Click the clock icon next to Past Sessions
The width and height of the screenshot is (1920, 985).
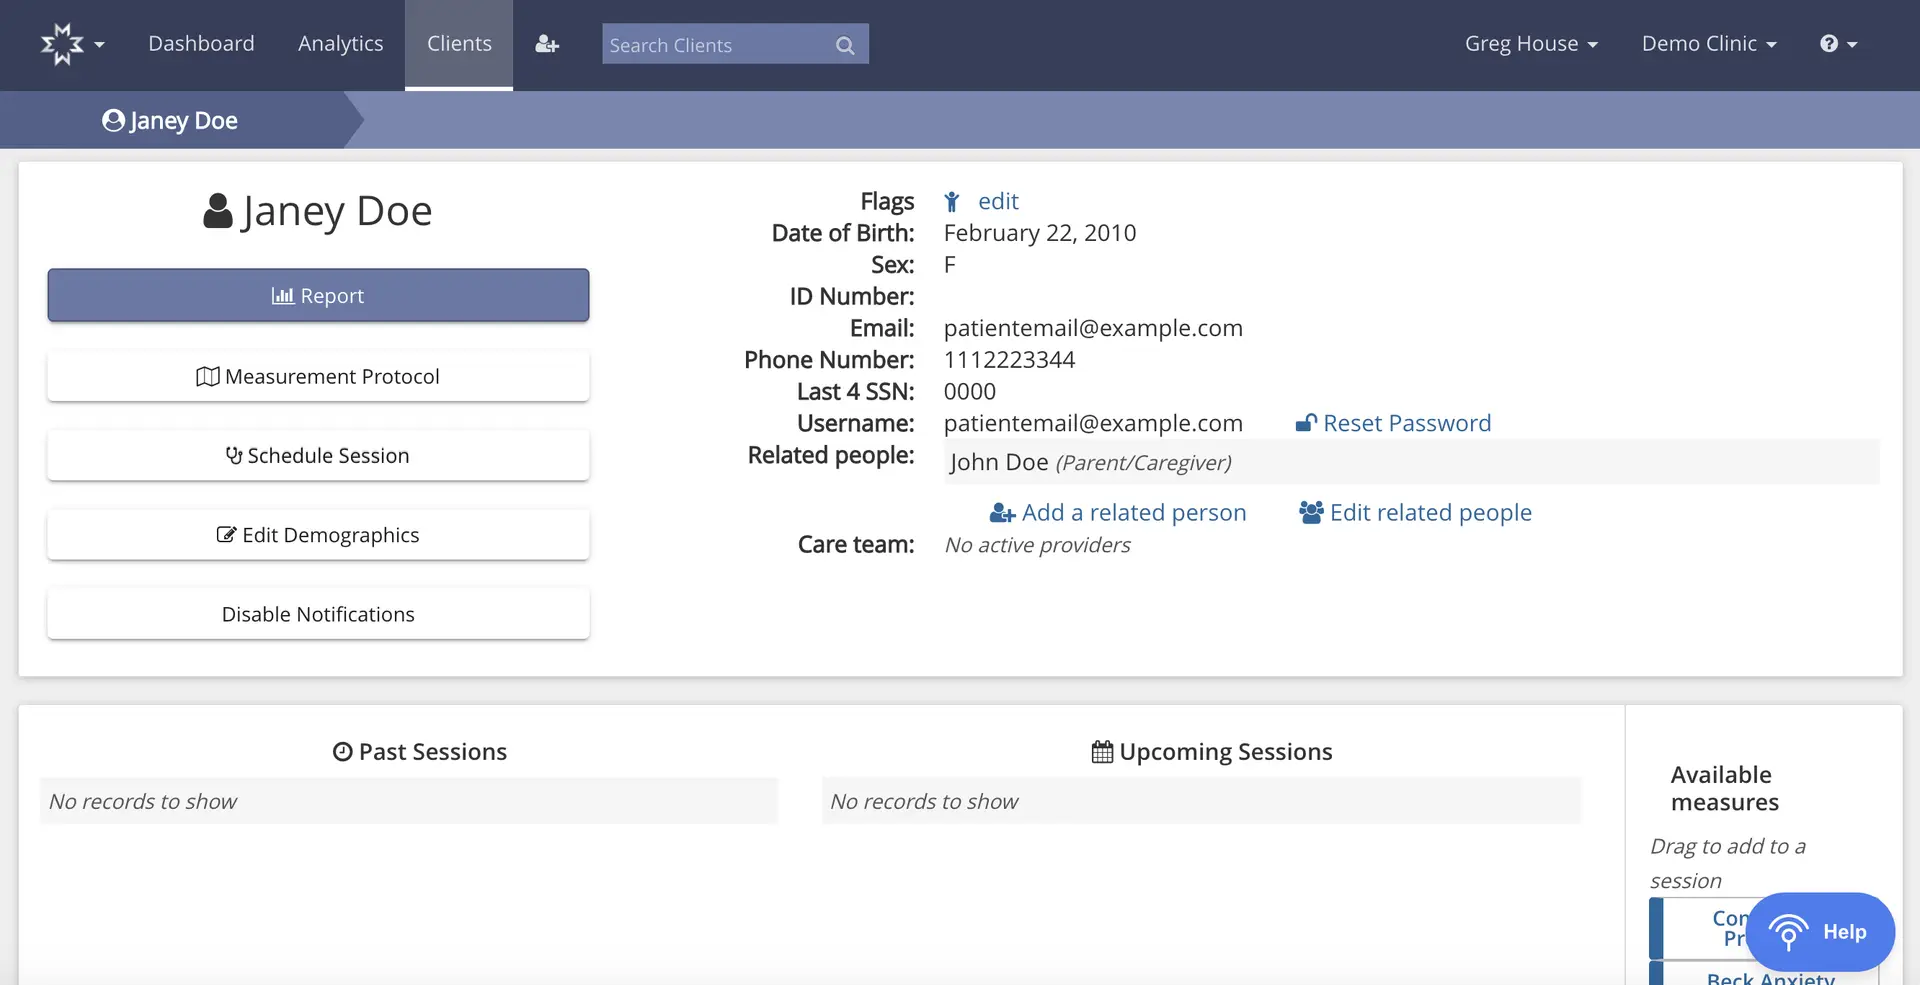(343, 751)
